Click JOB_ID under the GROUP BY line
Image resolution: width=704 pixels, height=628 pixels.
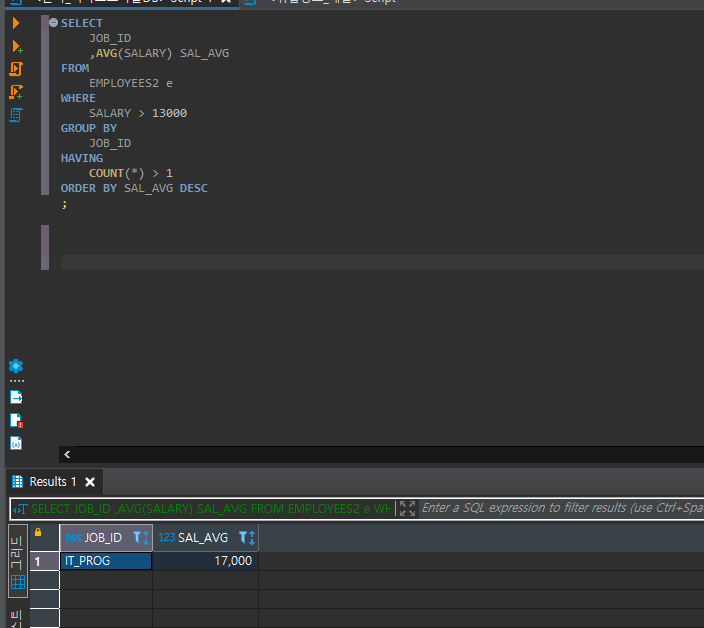pos(110,143)
